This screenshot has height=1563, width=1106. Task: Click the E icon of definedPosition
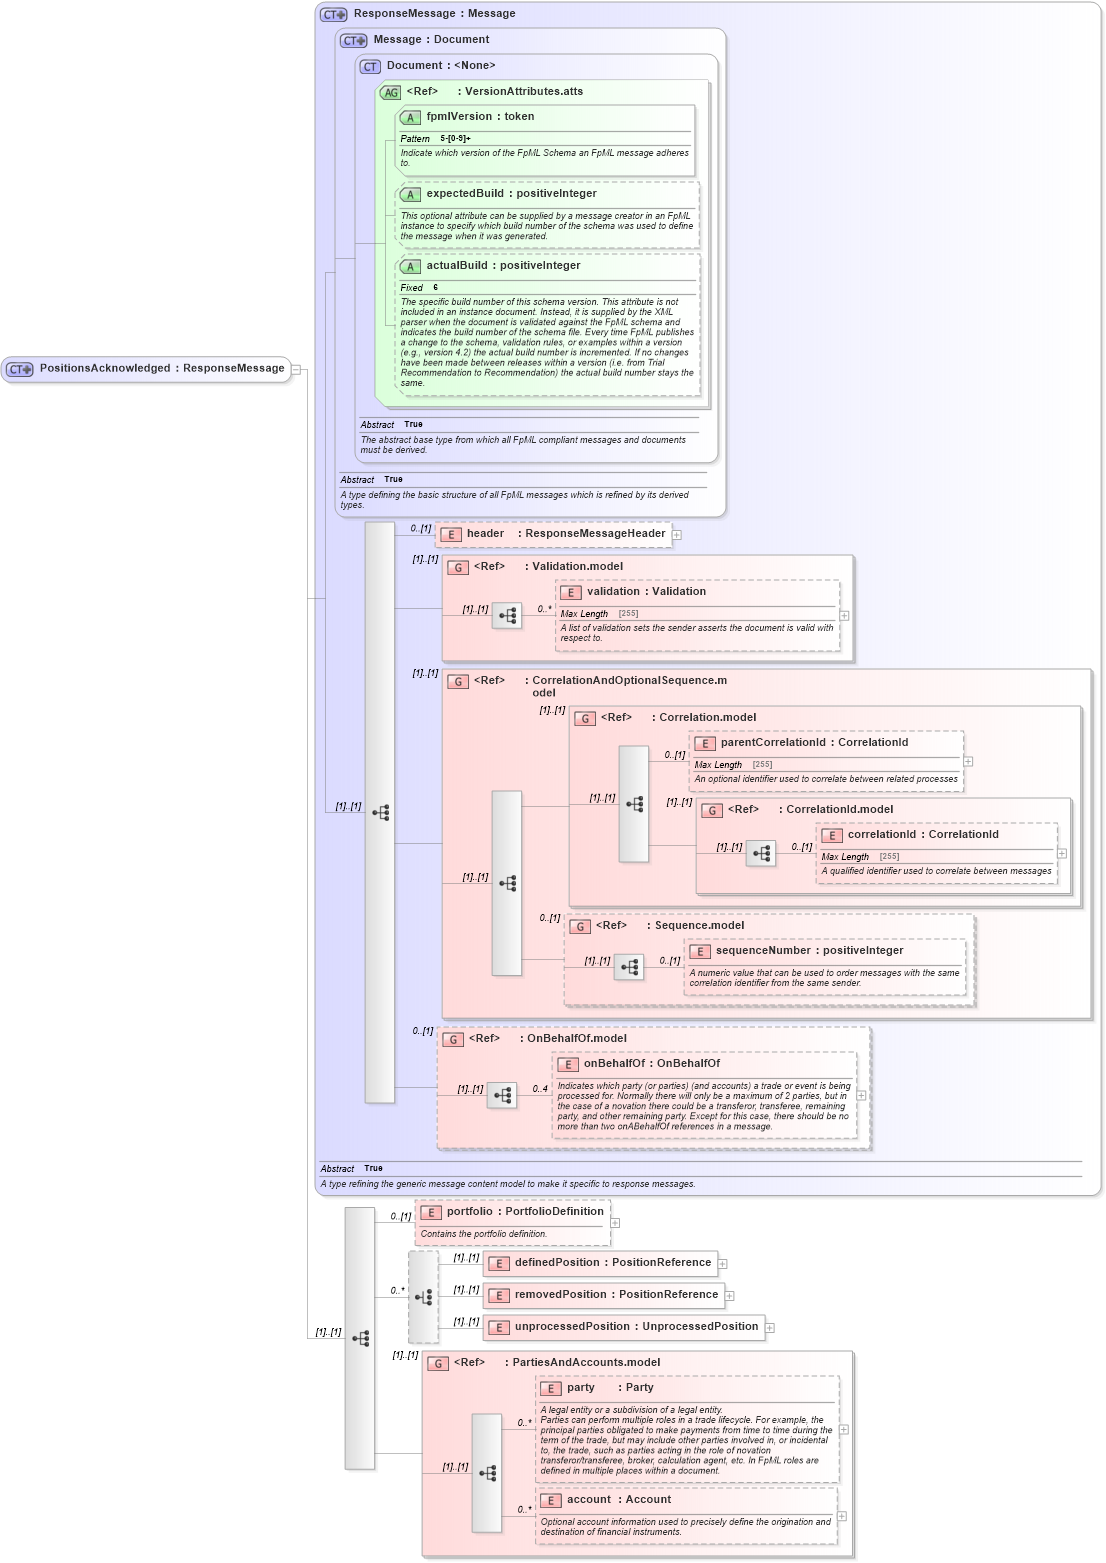[499, 1264]
